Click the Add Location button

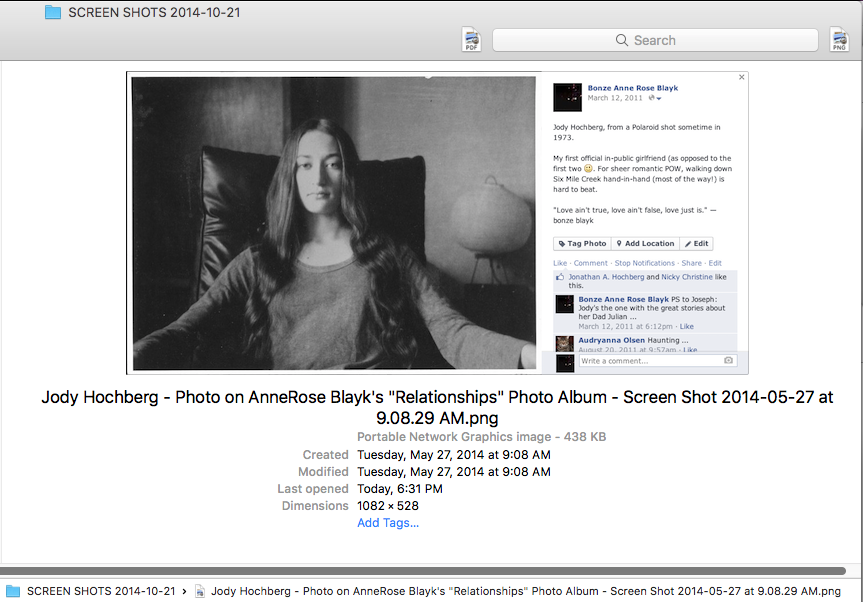pos(645,243)
